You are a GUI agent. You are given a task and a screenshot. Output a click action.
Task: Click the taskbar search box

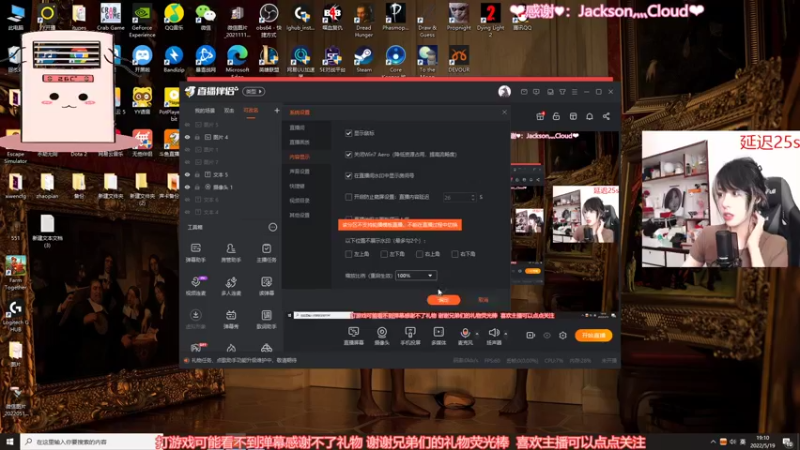click(92, 441)
